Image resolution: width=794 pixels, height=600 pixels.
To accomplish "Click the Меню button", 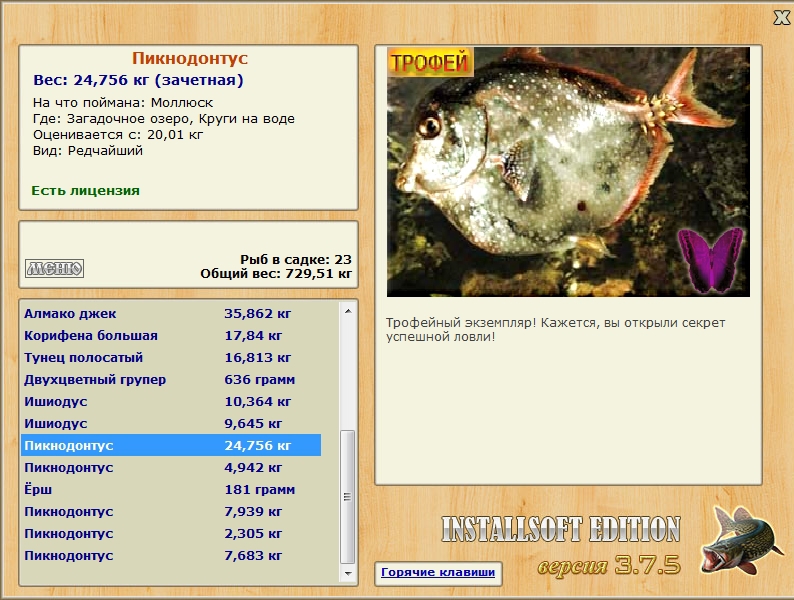I will click(x=54, y=268).
